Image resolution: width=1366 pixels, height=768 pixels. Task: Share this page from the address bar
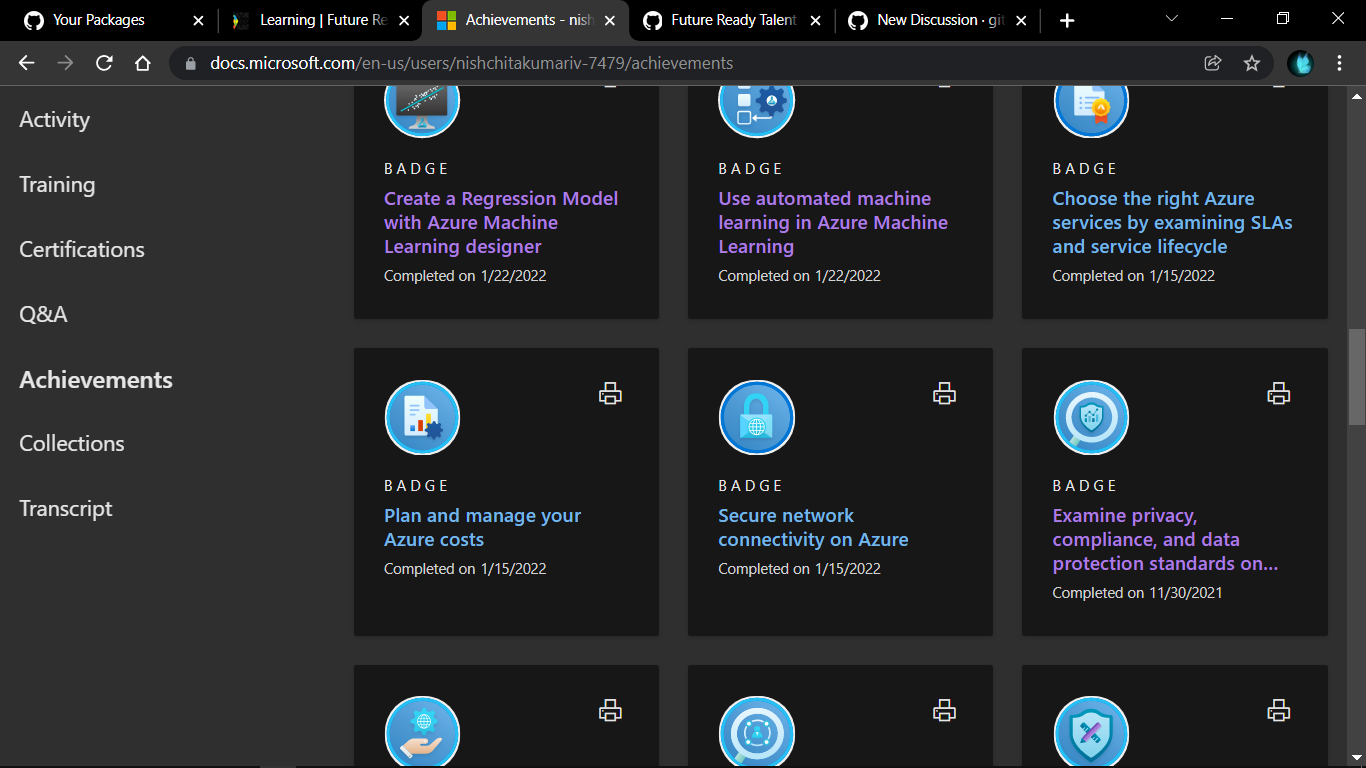tap(1213, 63)
